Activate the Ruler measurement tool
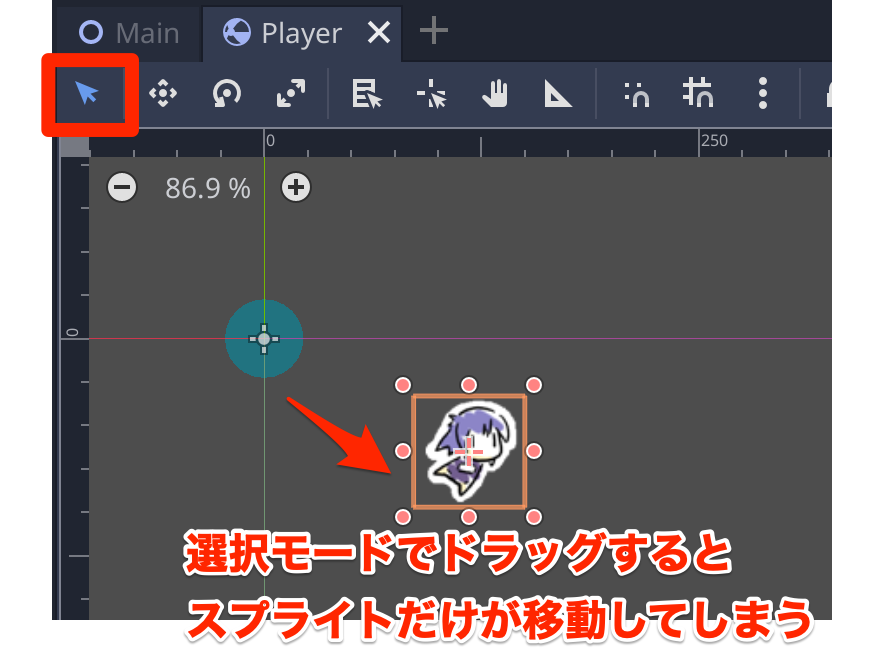 tap(557, 93)
